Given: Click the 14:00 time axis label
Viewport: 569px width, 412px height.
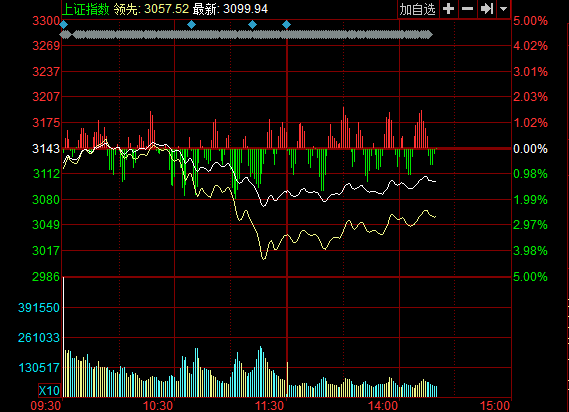Looking at the screenshot, I should click(383, 405).
